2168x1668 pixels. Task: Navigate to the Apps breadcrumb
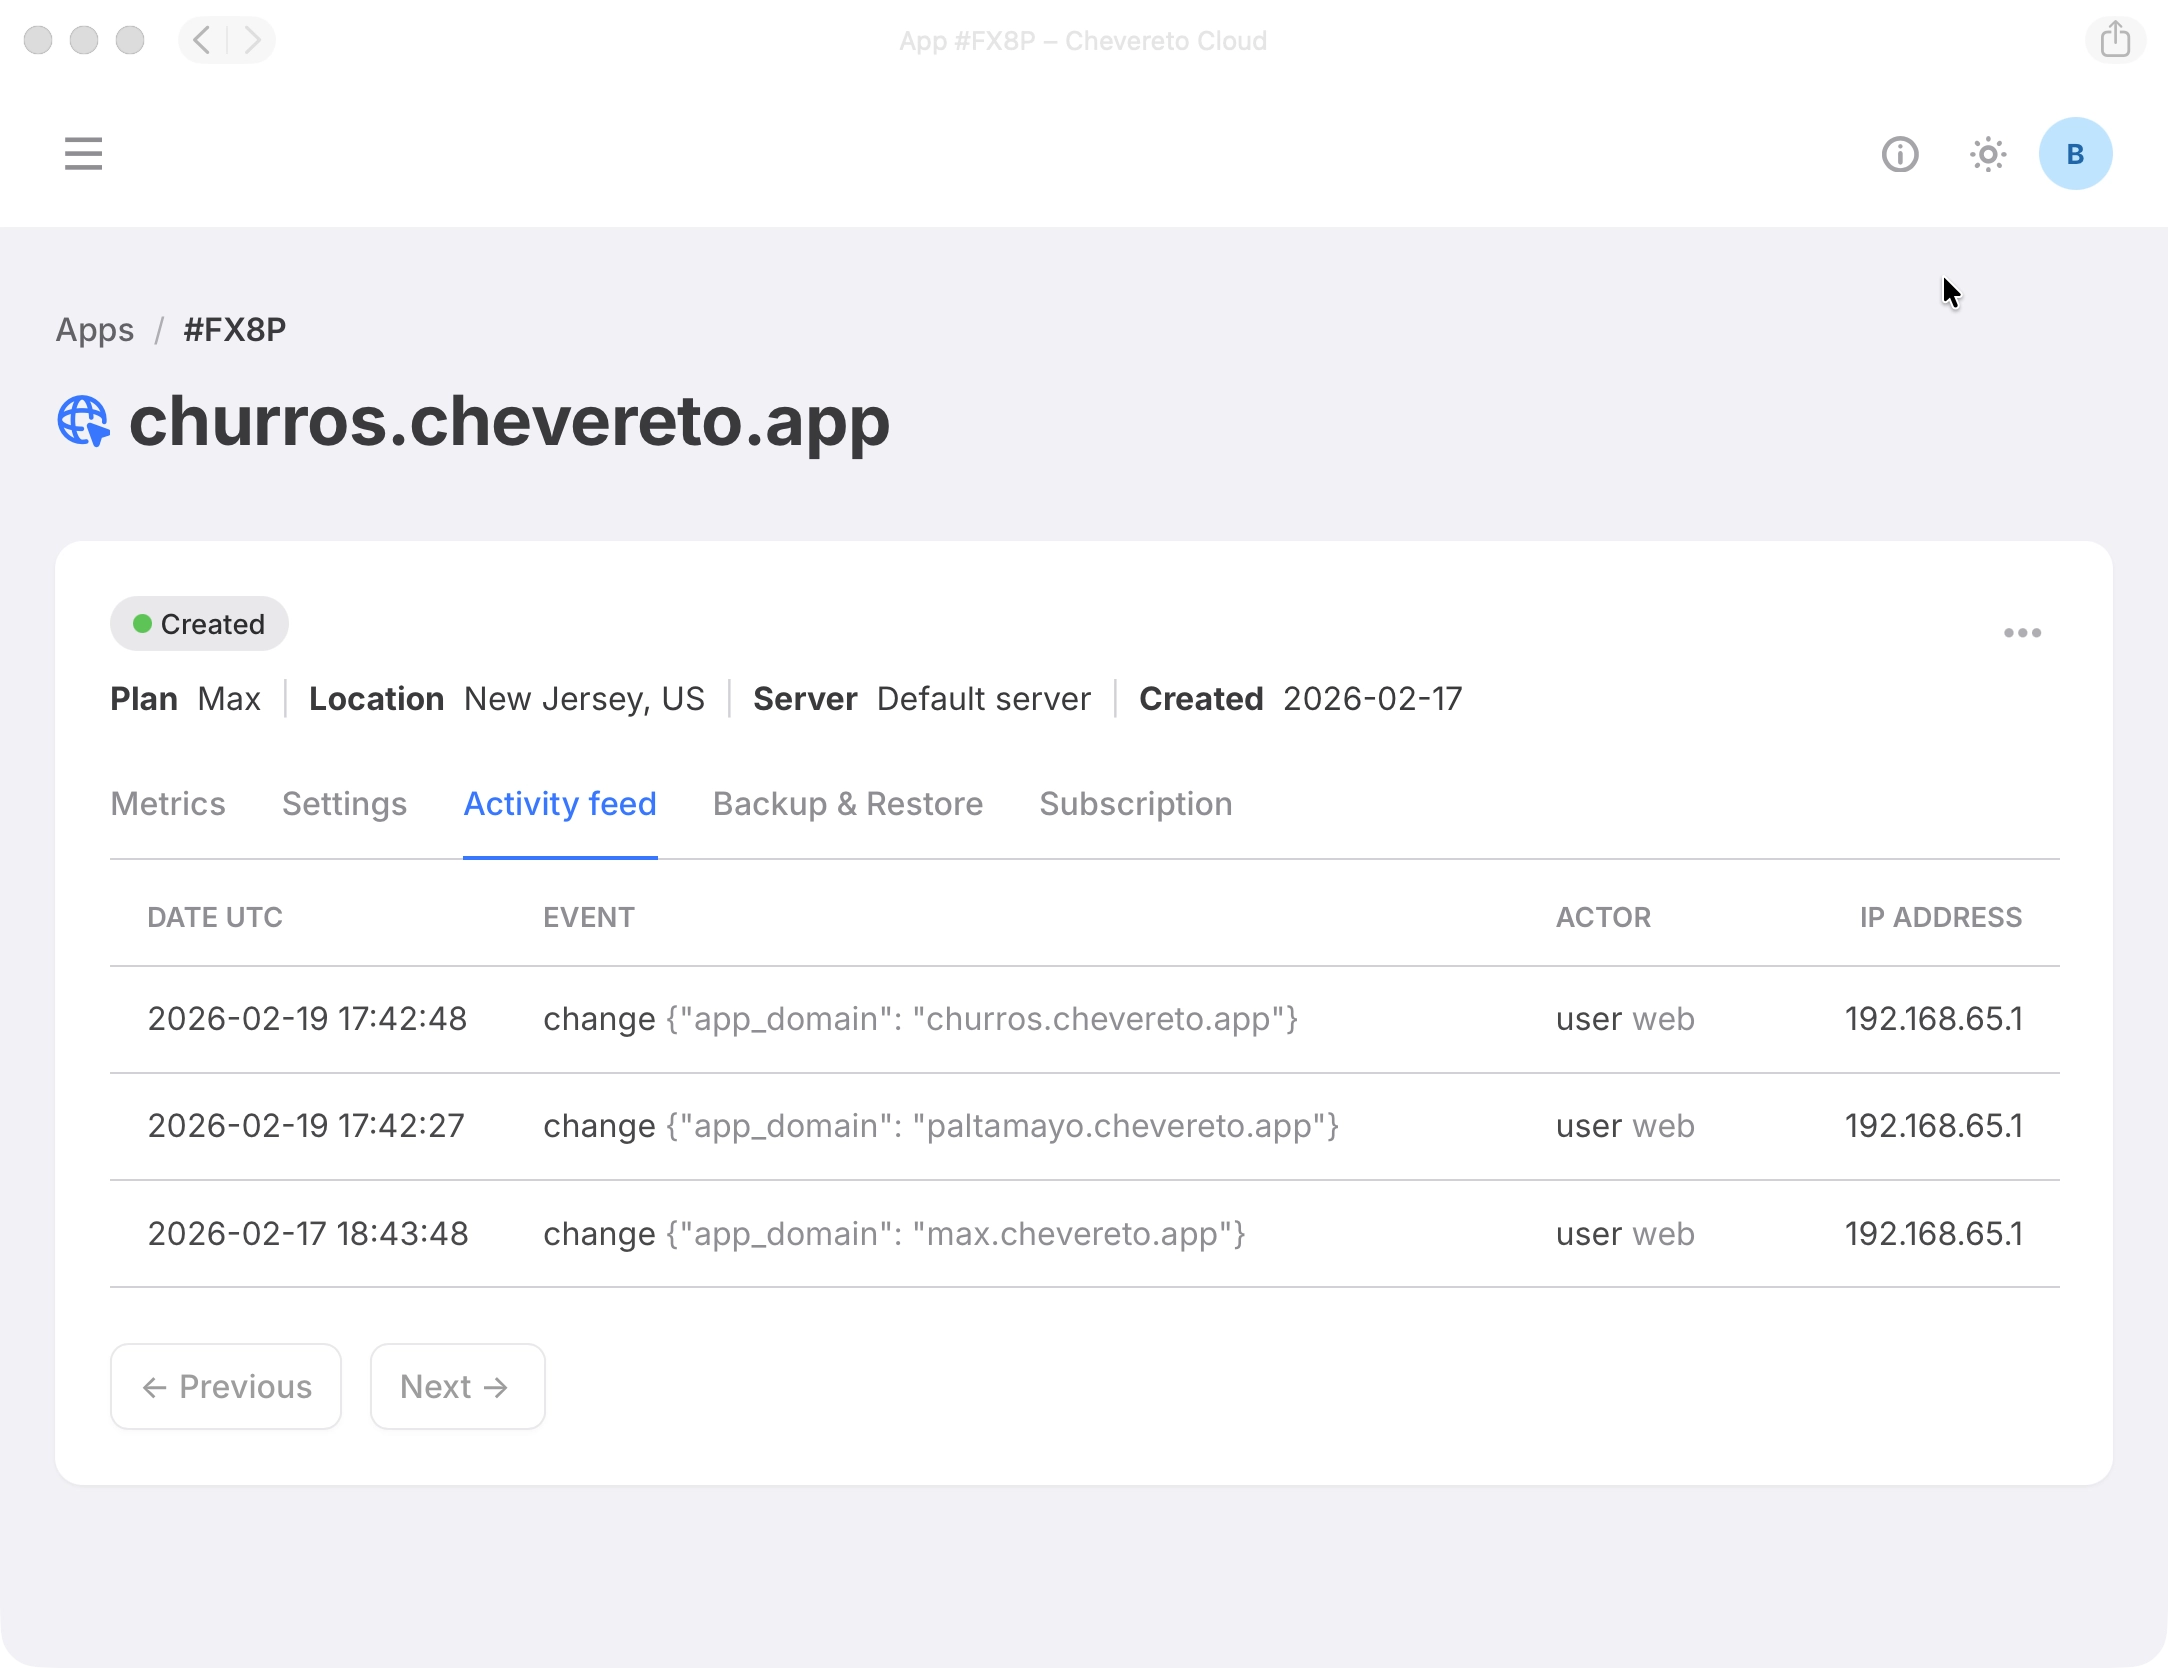94,329
